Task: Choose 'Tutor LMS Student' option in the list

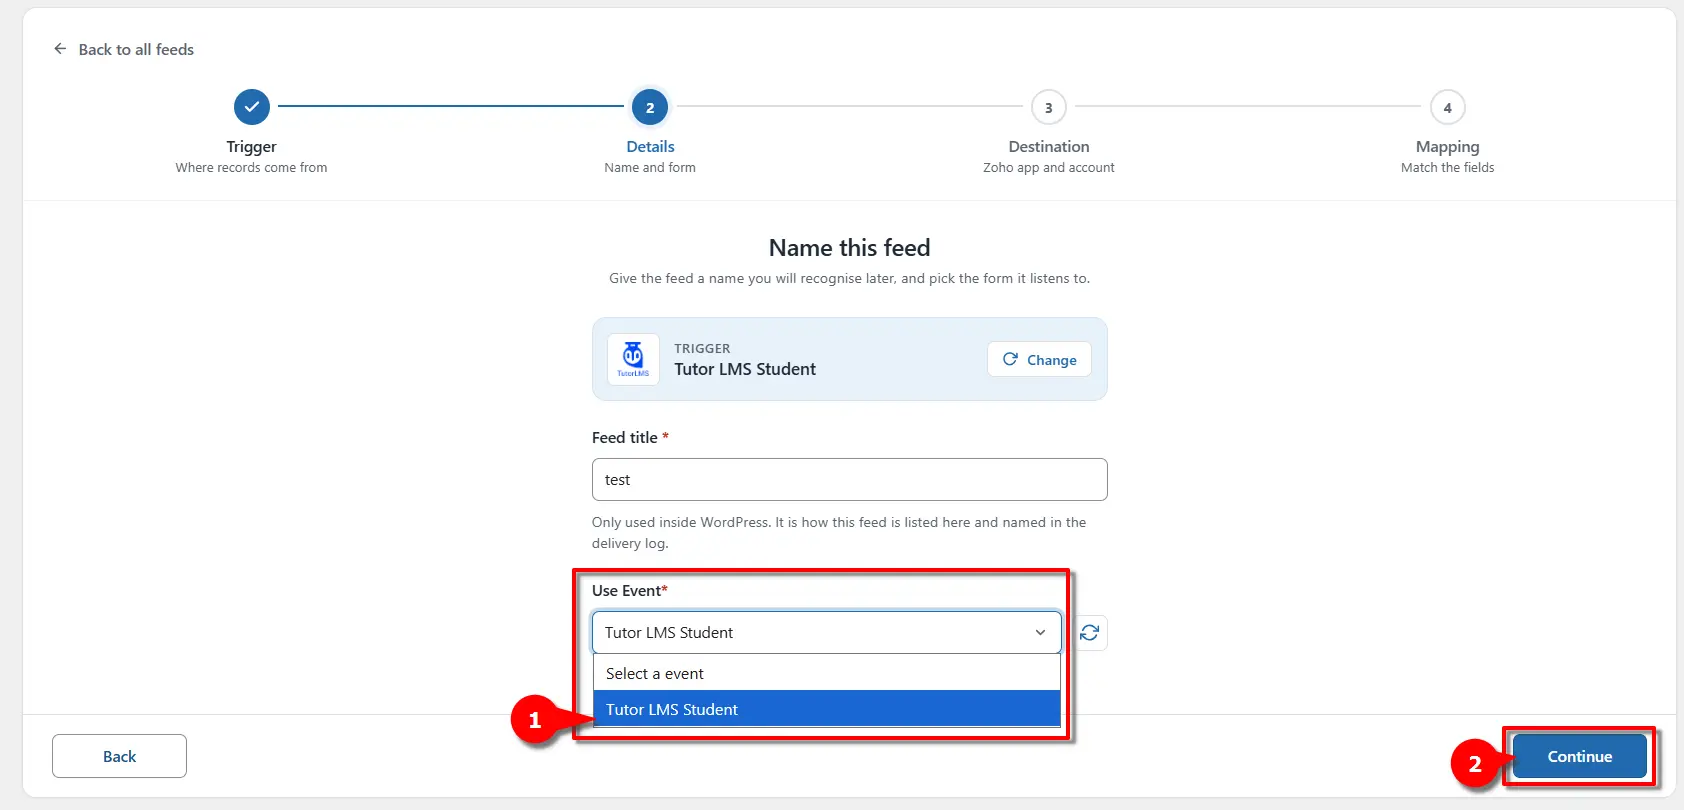Action: point(826,709)
